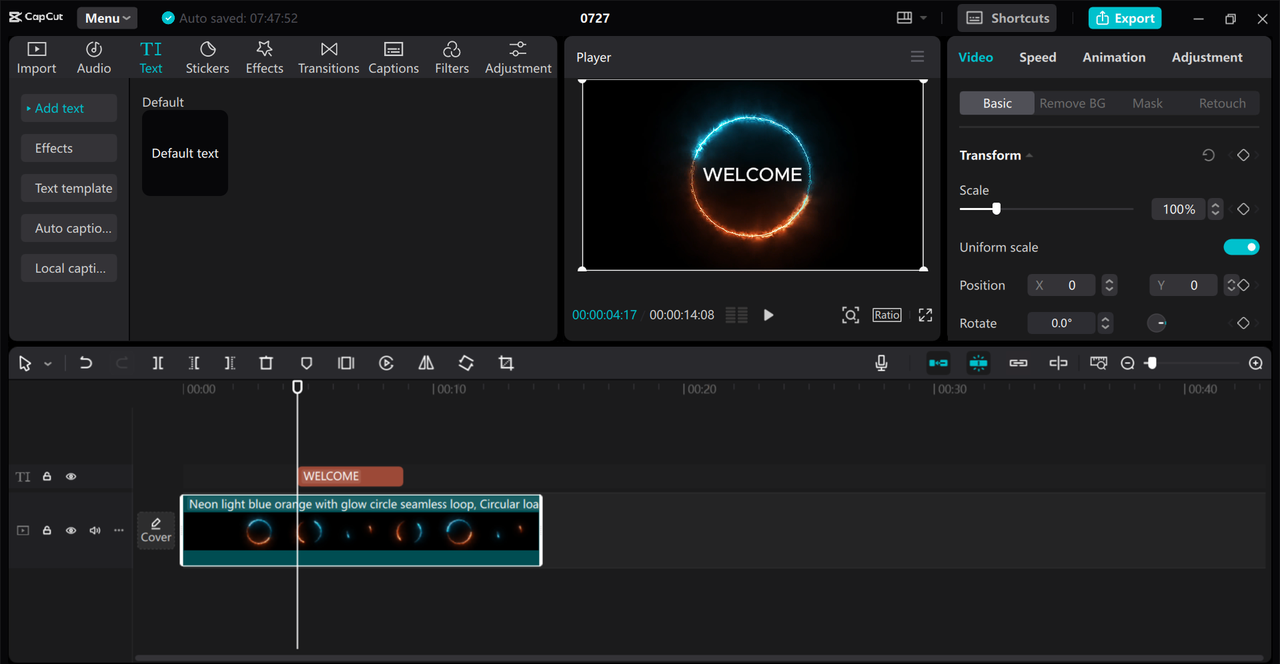Mirror the clip with flip icon
The width and height of the screenshot is (1280, 664).
click(x=426, y=363)
